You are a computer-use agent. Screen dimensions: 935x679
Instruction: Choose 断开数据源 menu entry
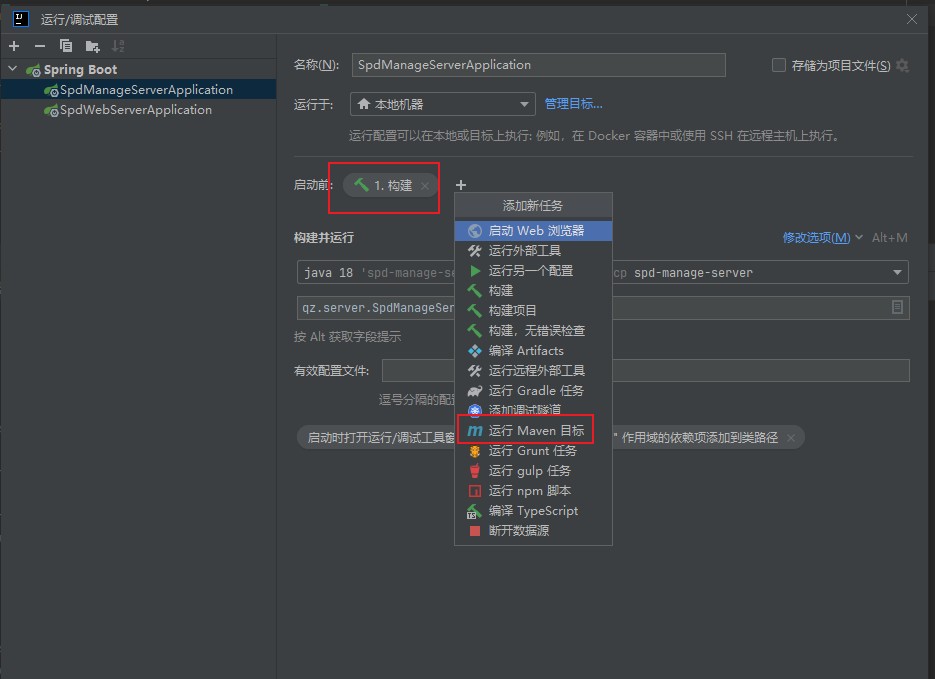(x=533, y=531)
